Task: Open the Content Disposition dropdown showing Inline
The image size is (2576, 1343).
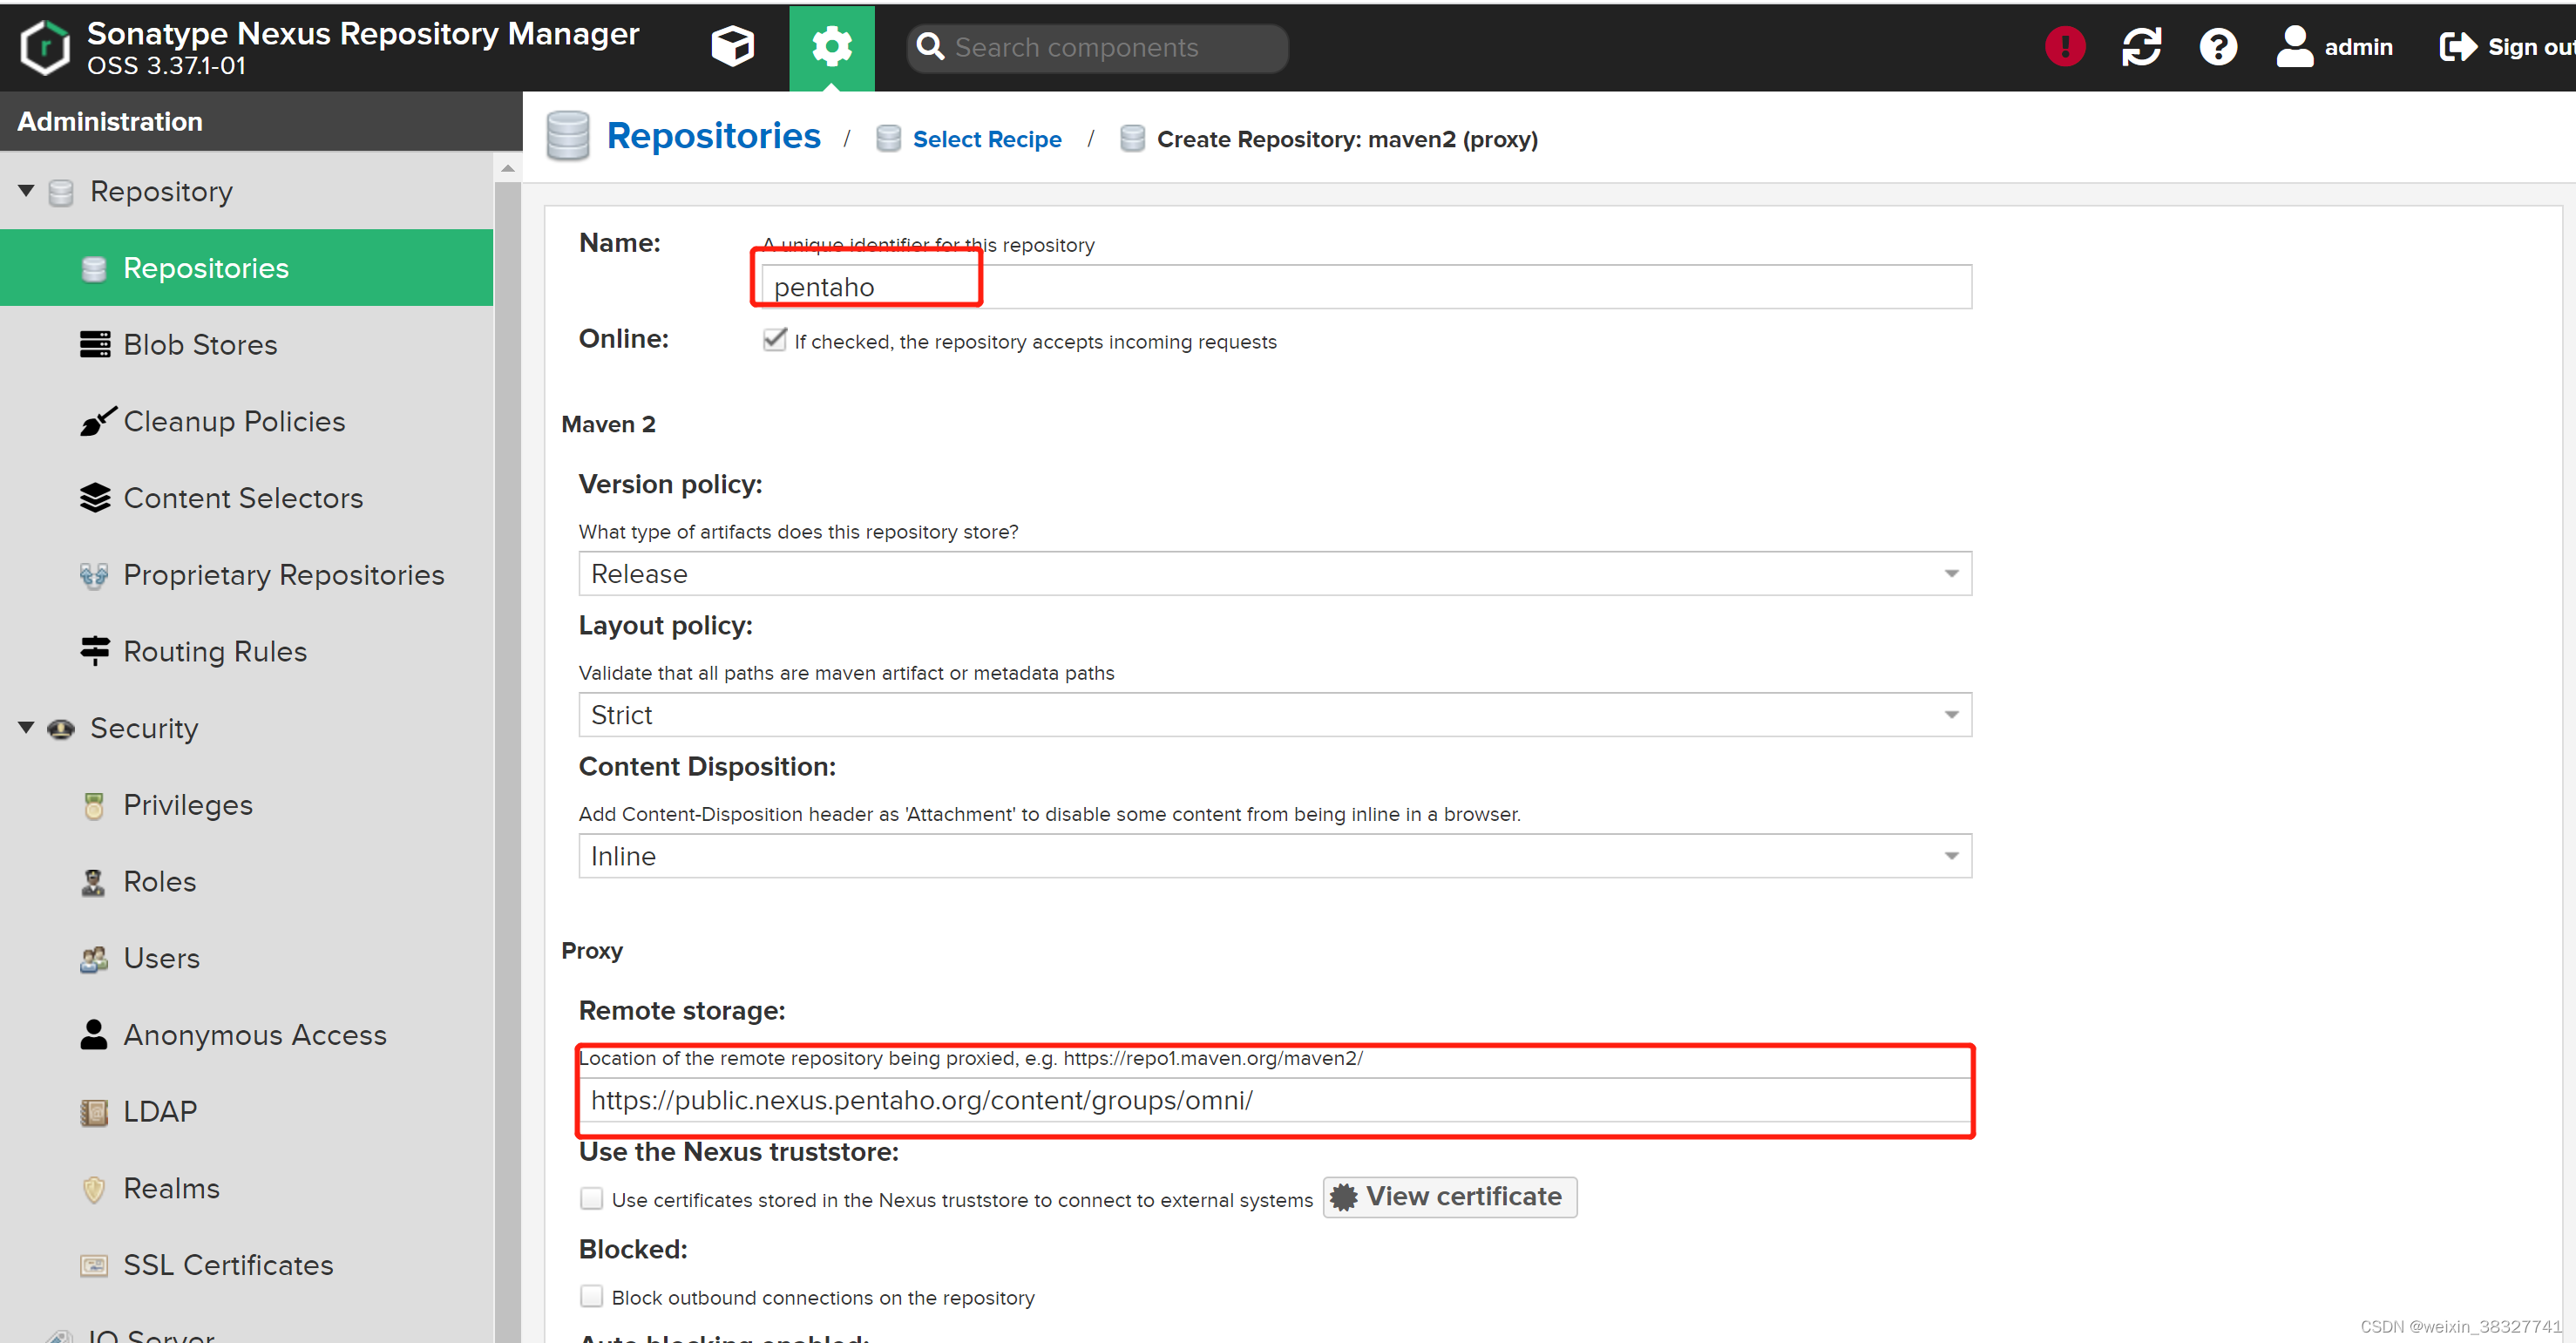Action: pos(1275,855)
